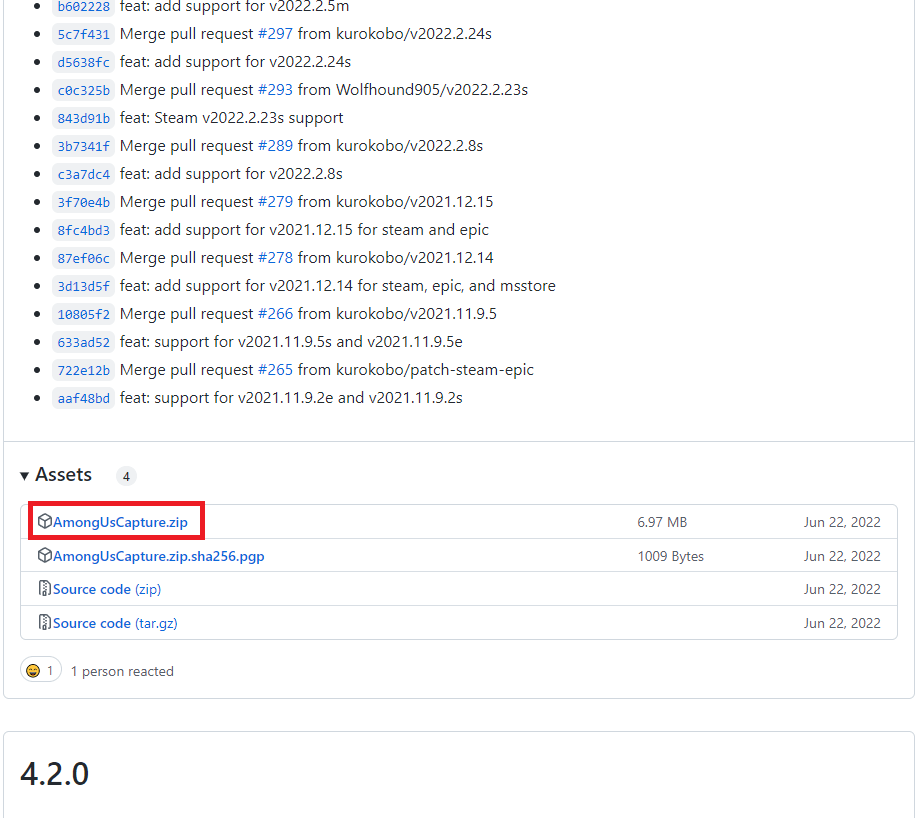Open pull request #297

tap(275, 34)
